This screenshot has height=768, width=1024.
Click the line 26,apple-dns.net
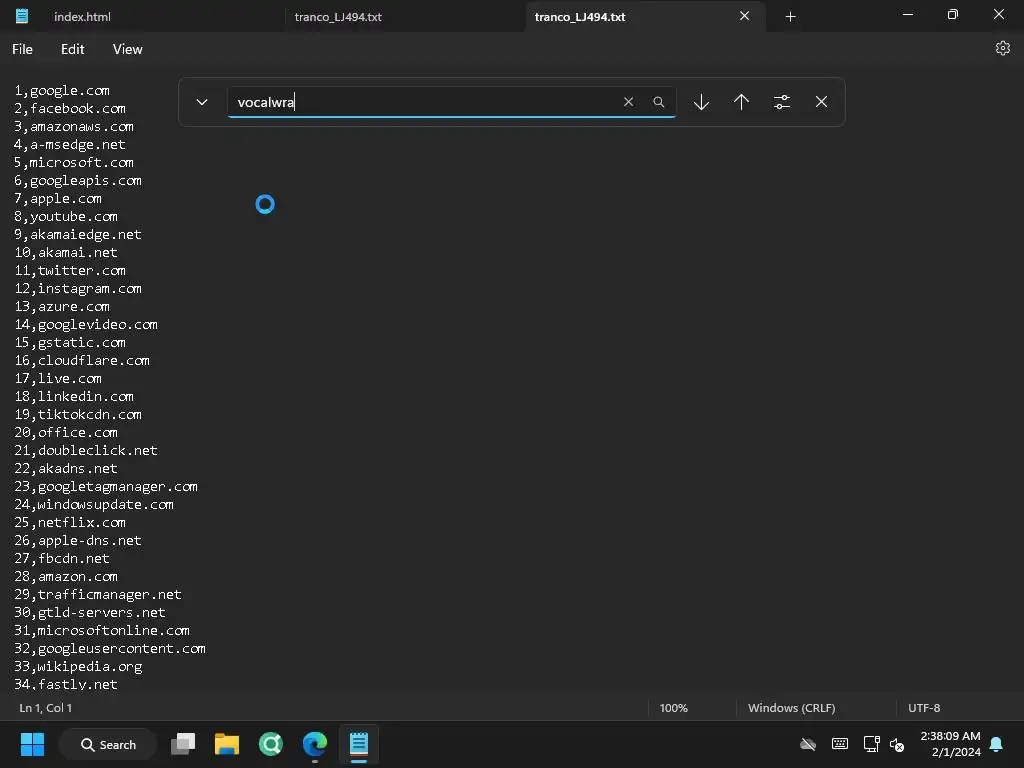pyautogui.click(x=78, y=541)
